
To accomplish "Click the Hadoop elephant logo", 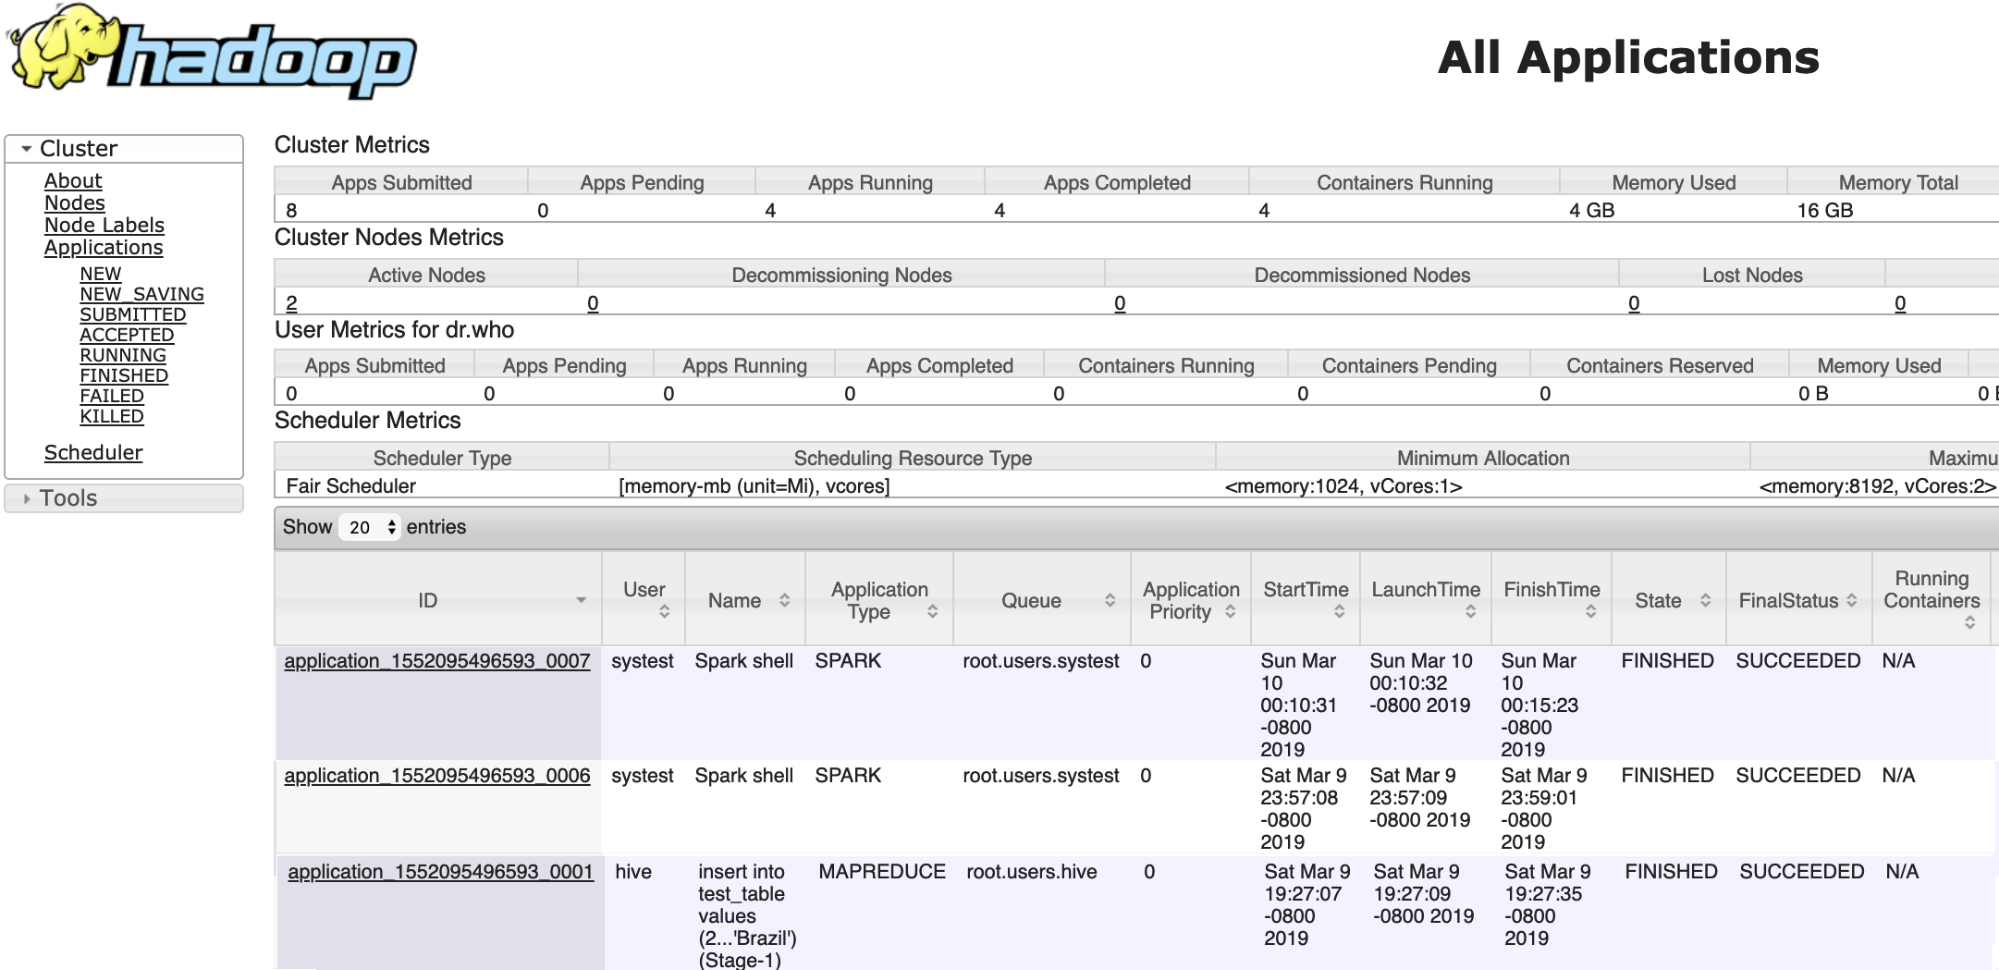I will pyautogui.click(x=212, y=52).
